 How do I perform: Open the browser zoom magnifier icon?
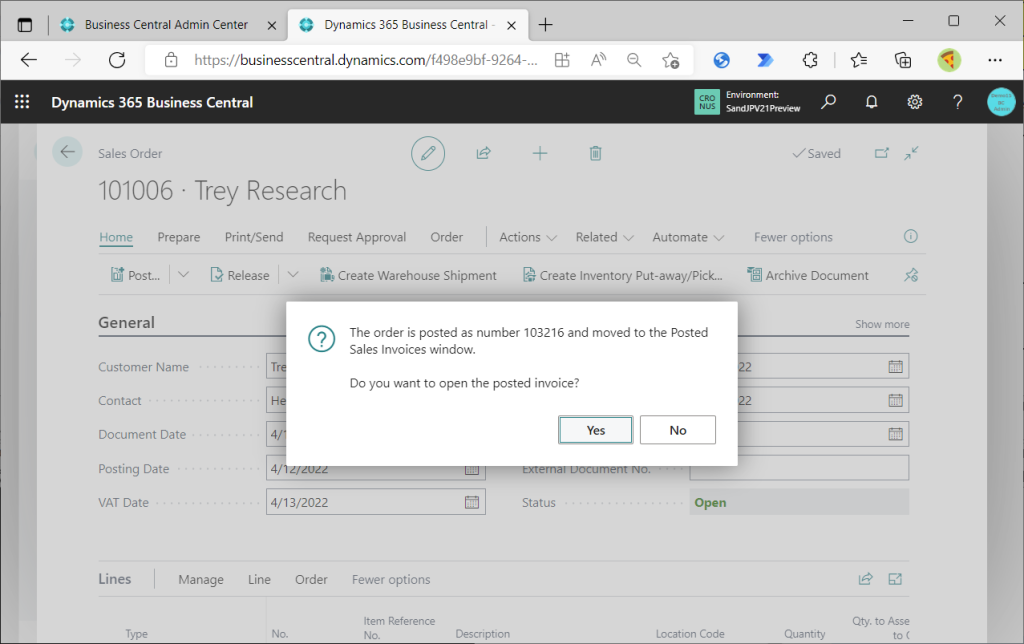[x=633, y=60]
